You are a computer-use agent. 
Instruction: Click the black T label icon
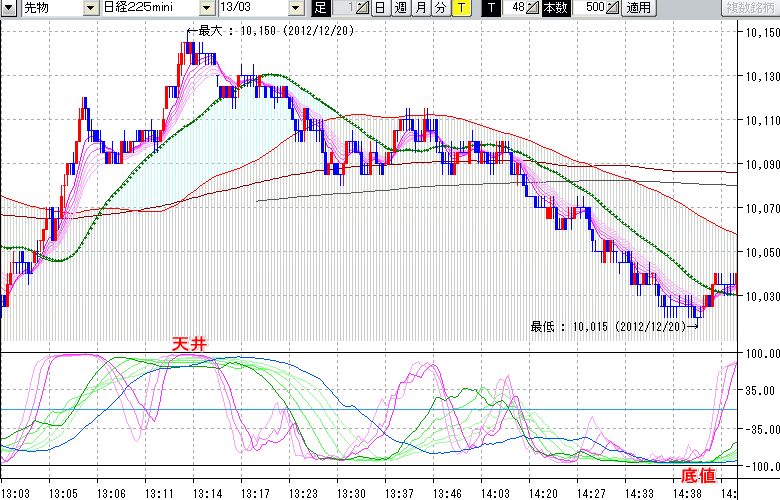point(490,8)
